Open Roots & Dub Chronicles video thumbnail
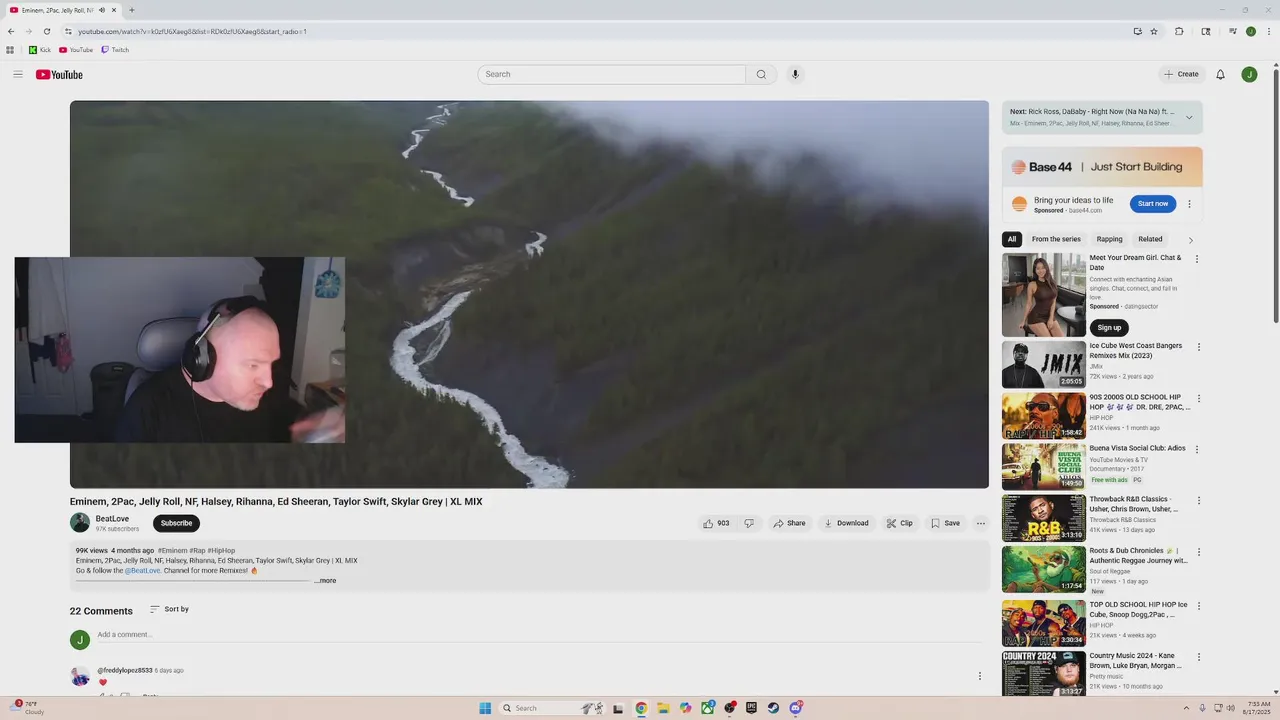Image resolution: width=1280 pixels, height=720 pixels. (1044, 569)
